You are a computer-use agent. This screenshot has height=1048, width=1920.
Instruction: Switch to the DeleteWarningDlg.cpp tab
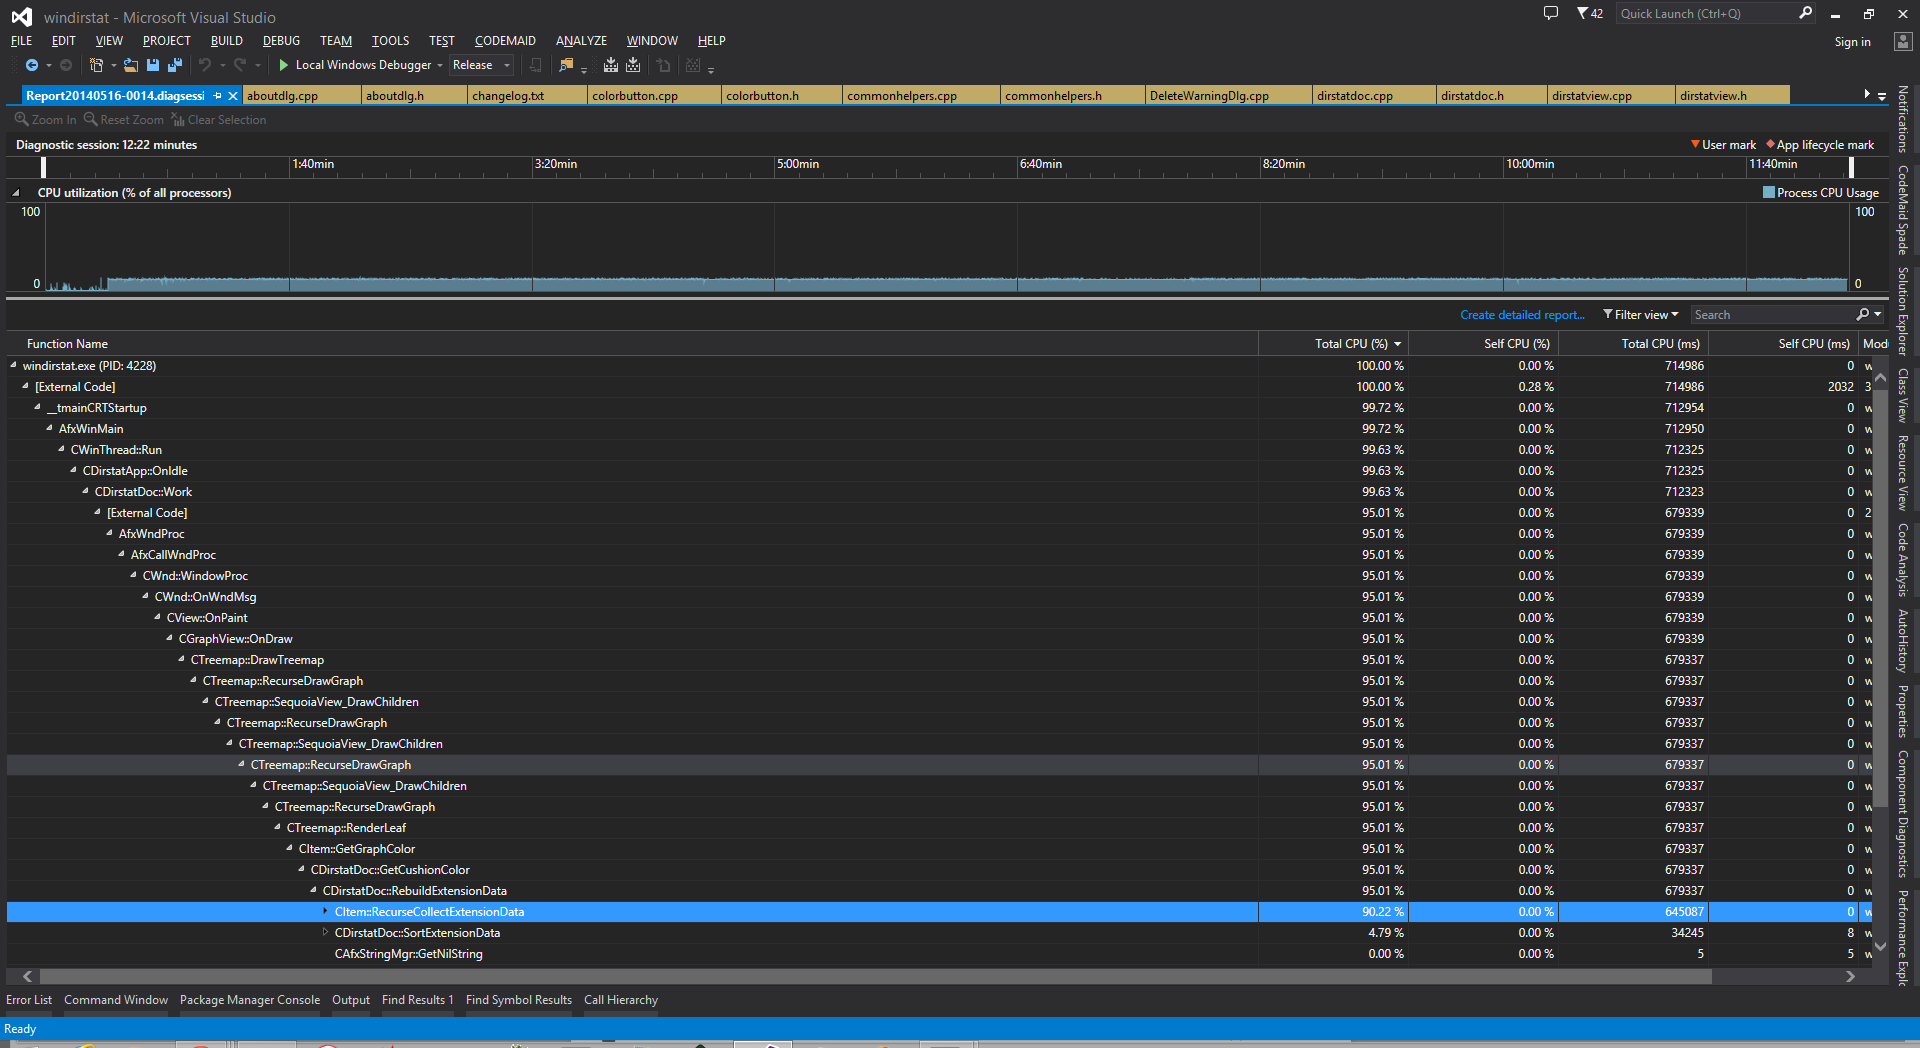pos(1228,96)
